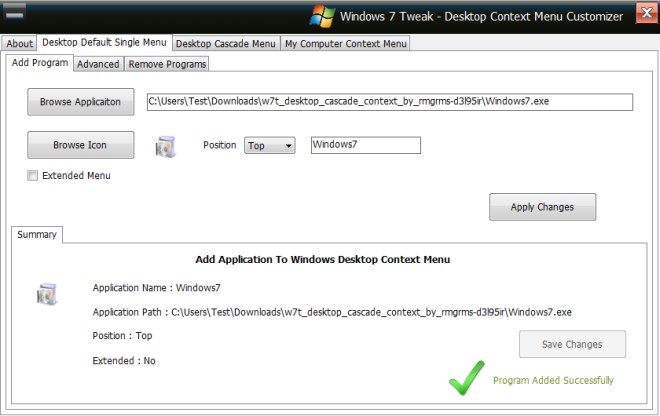The image size is (660, 416).
Task: Switch to Remove Programs sub-tab
Action: (x=167, y=64)
